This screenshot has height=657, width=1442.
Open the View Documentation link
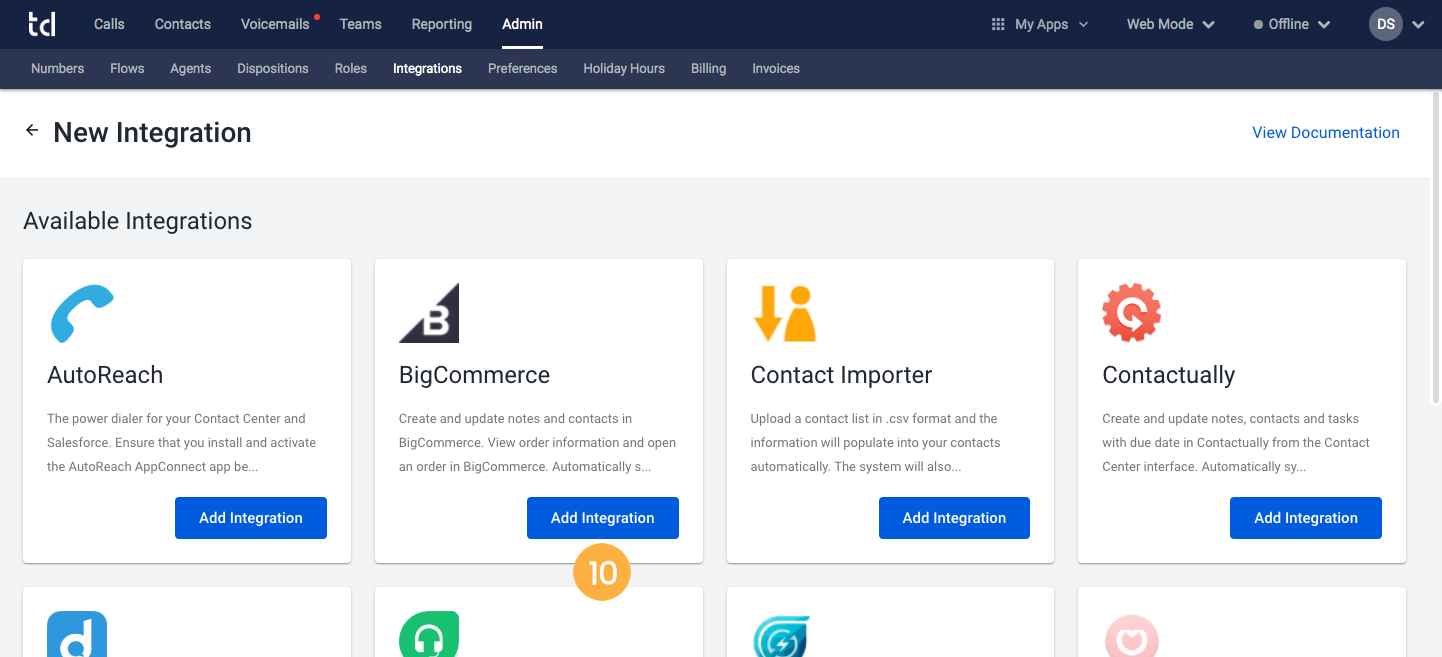pyautogui.click(x=1326, y=132)
